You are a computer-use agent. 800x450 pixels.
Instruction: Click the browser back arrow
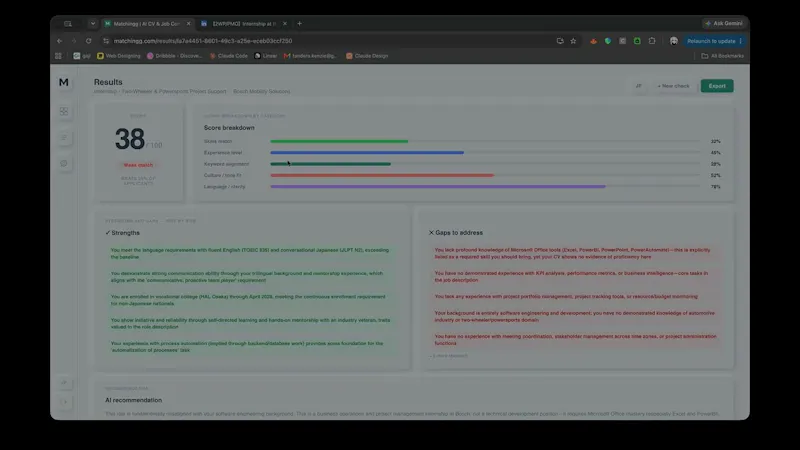click(60, 41)
